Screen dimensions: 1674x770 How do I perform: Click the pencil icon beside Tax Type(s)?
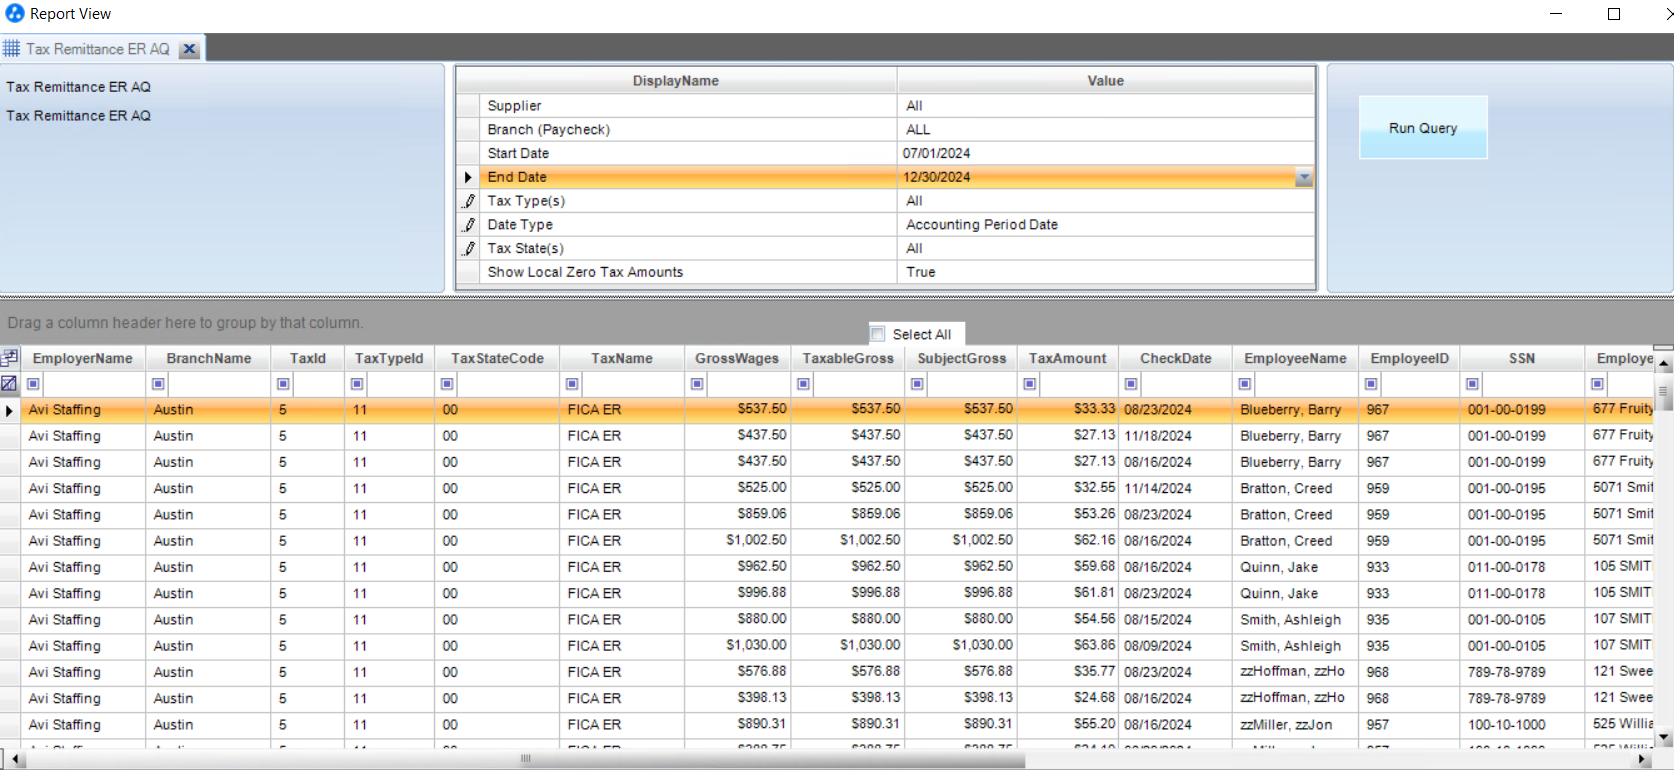[x=468, y=201]
